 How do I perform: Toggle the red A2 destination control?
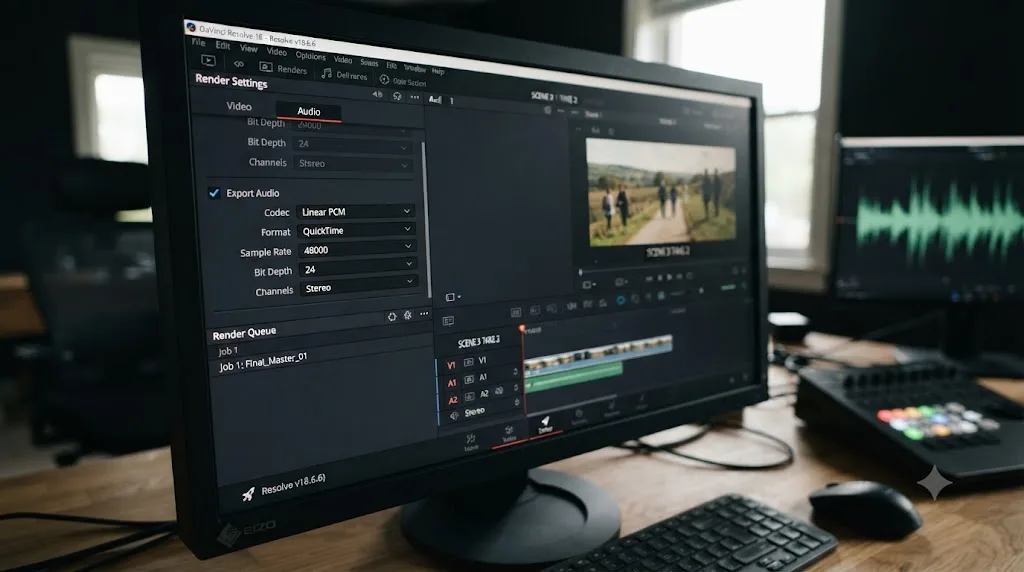pos(453,400)
